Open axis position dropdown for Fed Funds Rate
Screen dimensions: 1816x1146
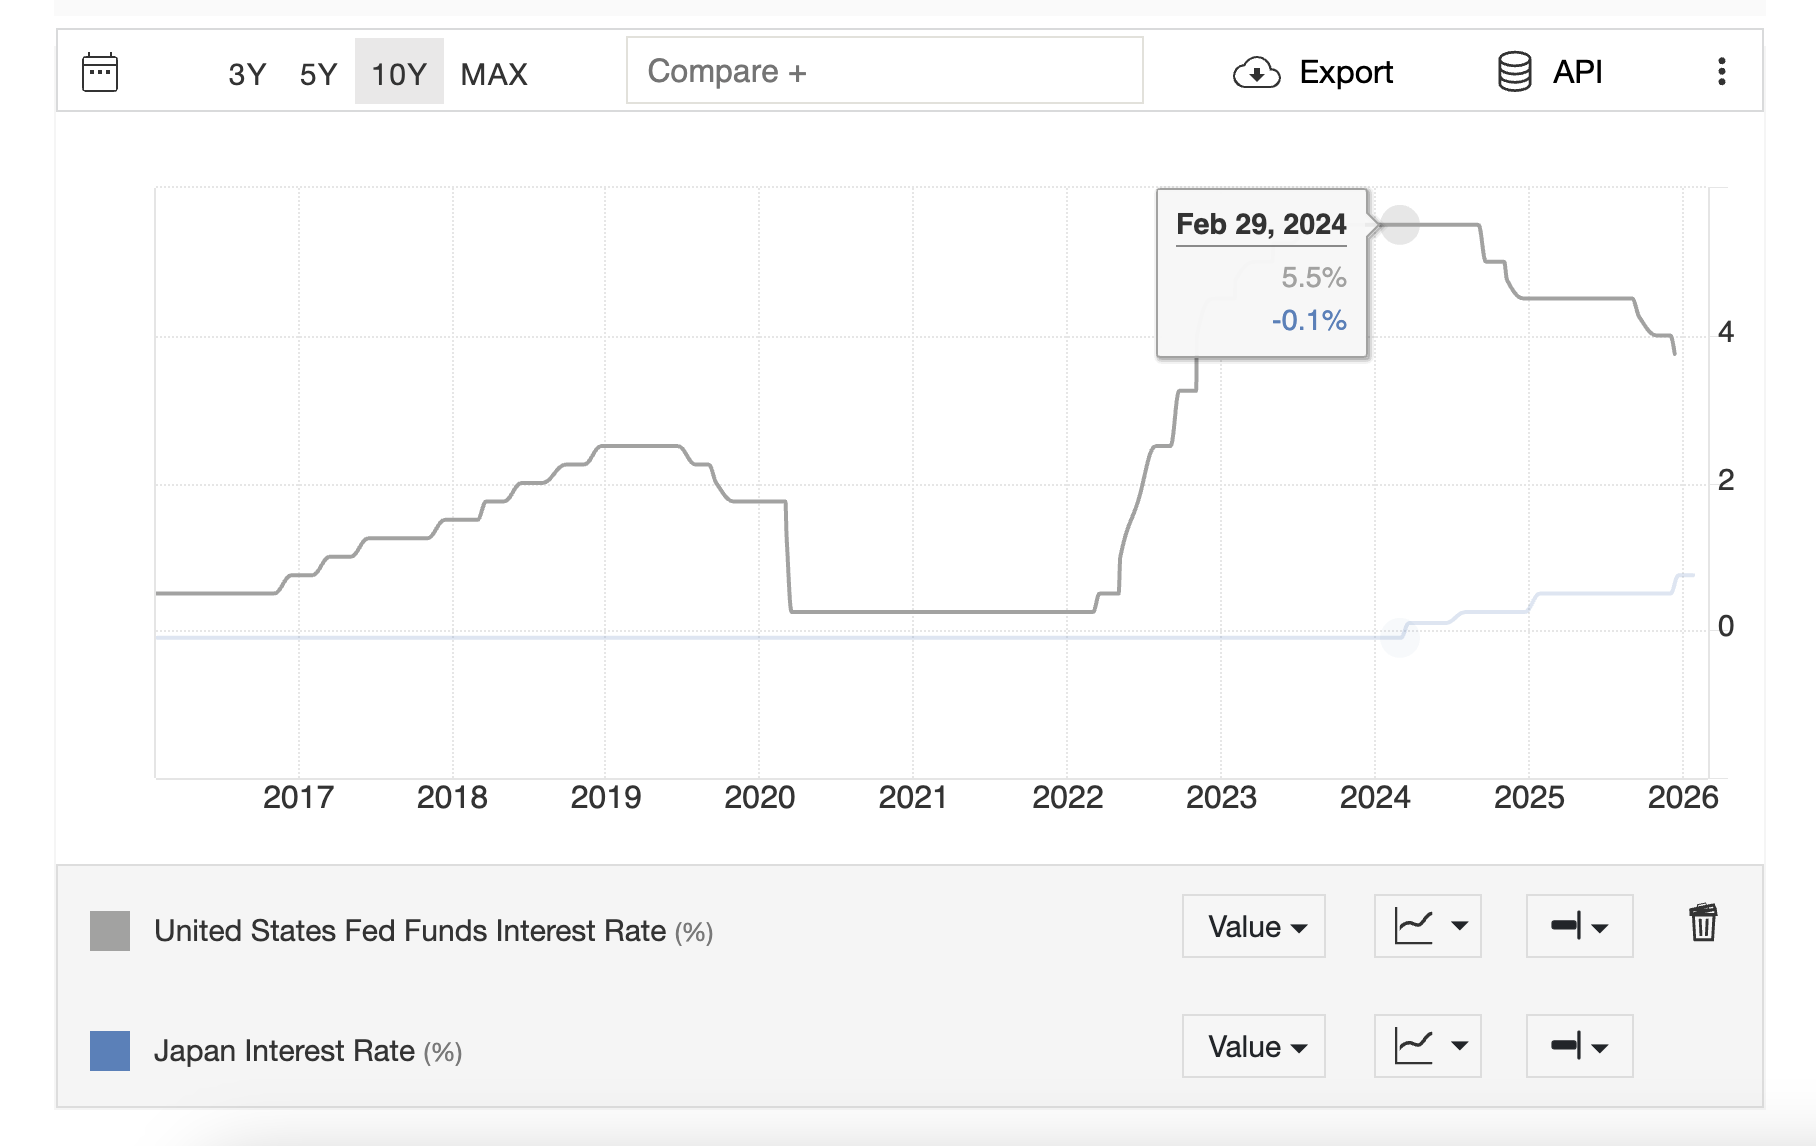pyautogui.click(x=1580, y=926)
